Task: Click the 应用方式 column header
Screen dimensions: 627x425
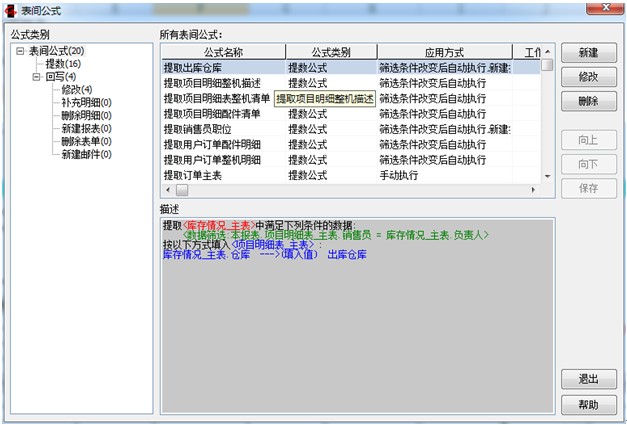Action: pos(443,52)
